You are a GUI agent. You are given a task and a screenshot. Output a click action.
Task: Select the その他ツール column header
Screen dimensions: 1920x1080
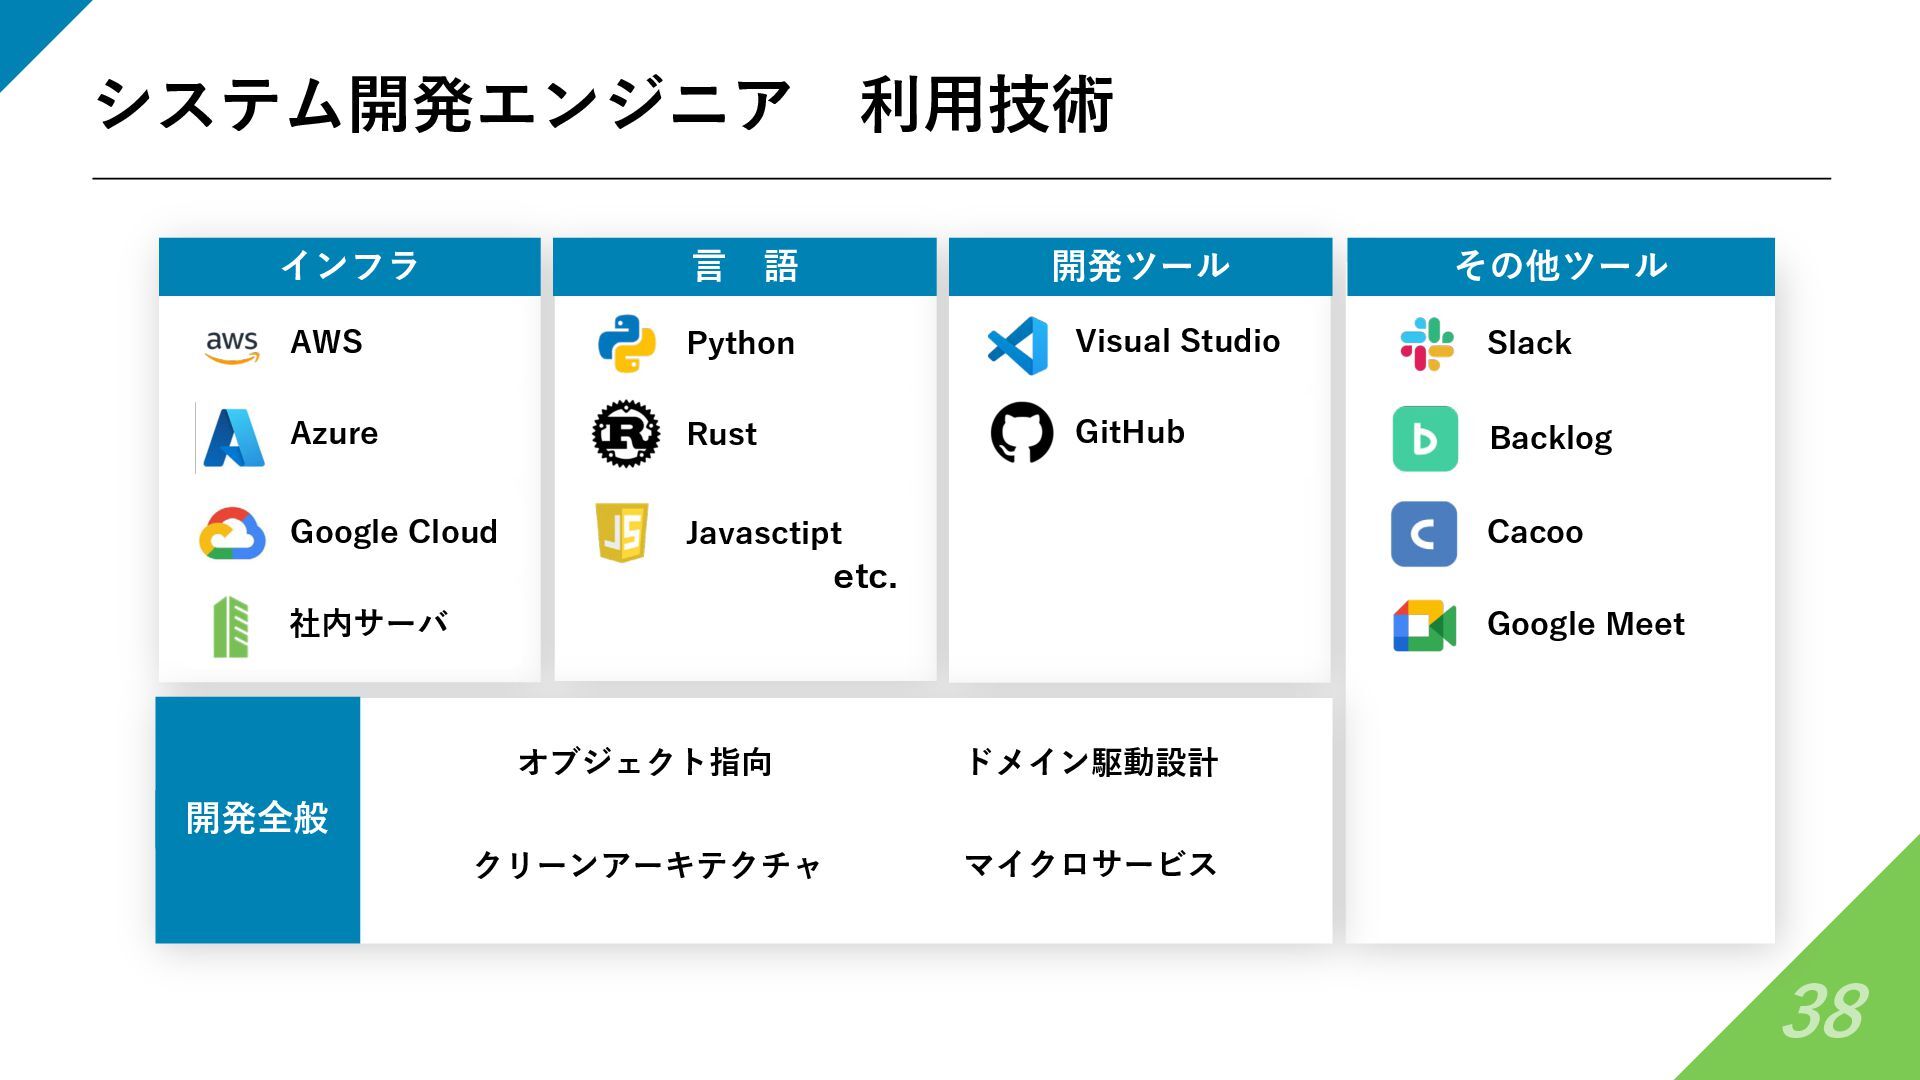click(x=1560, y=266)
